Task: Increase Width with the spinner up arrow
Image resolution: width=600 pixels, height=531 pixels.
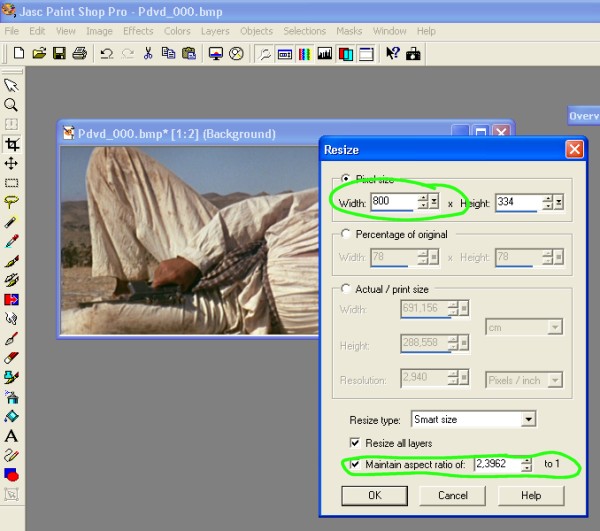Action: pyautogui.click(x=422, y=197)
